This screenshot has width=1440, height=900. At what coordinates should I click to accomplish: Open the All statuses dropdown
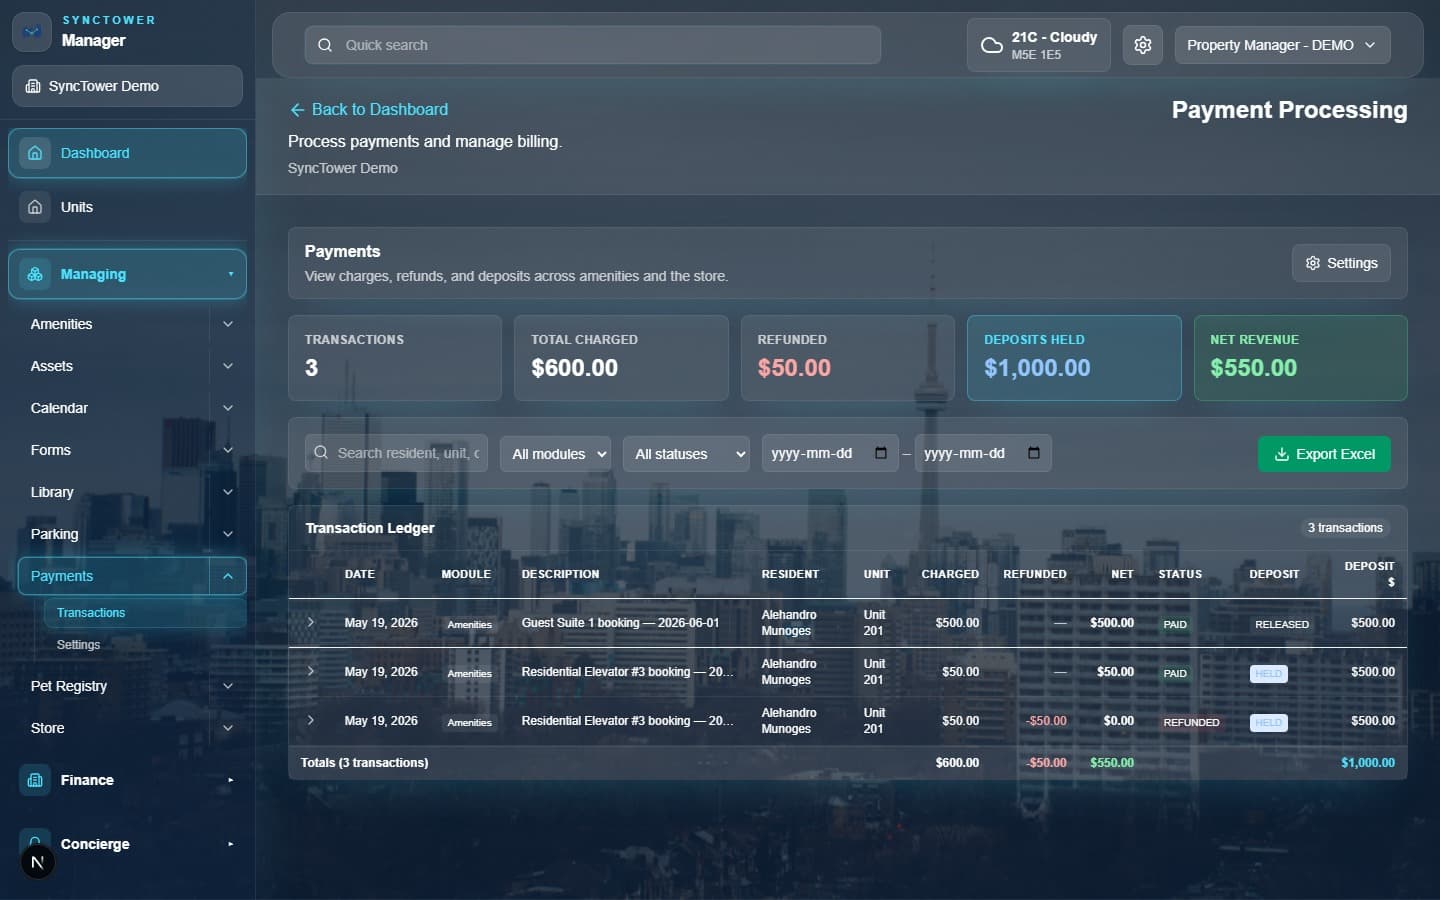[686, 453]
